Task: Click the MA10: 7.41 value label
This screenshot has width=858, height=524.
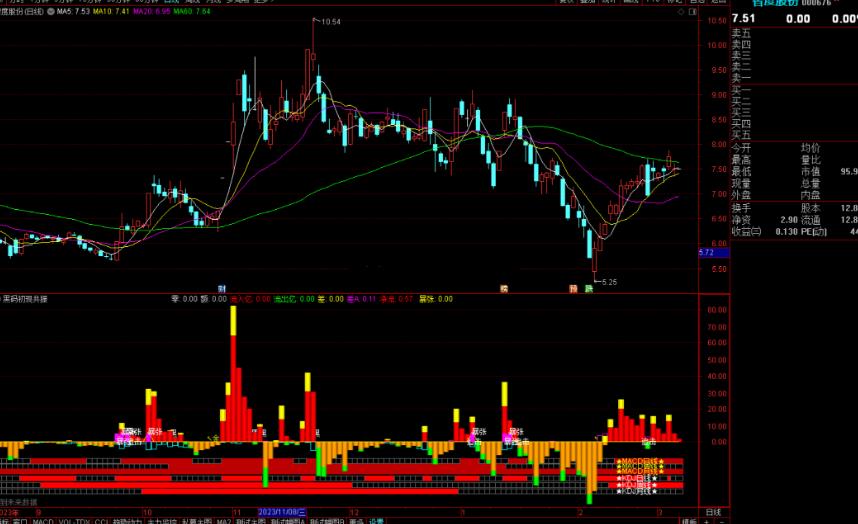Action: coord(111,11)
